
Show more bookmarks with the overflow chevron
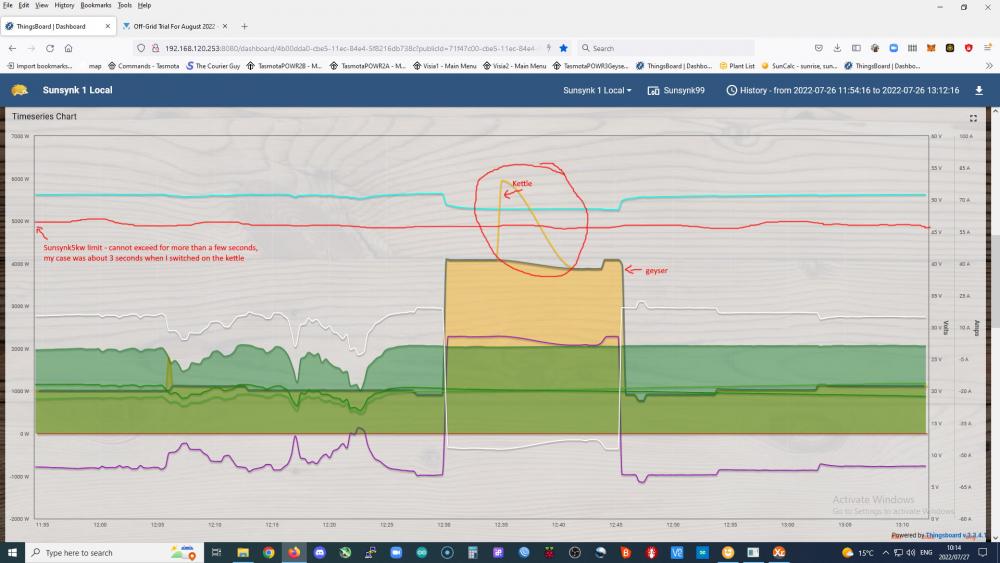(989, 66)
